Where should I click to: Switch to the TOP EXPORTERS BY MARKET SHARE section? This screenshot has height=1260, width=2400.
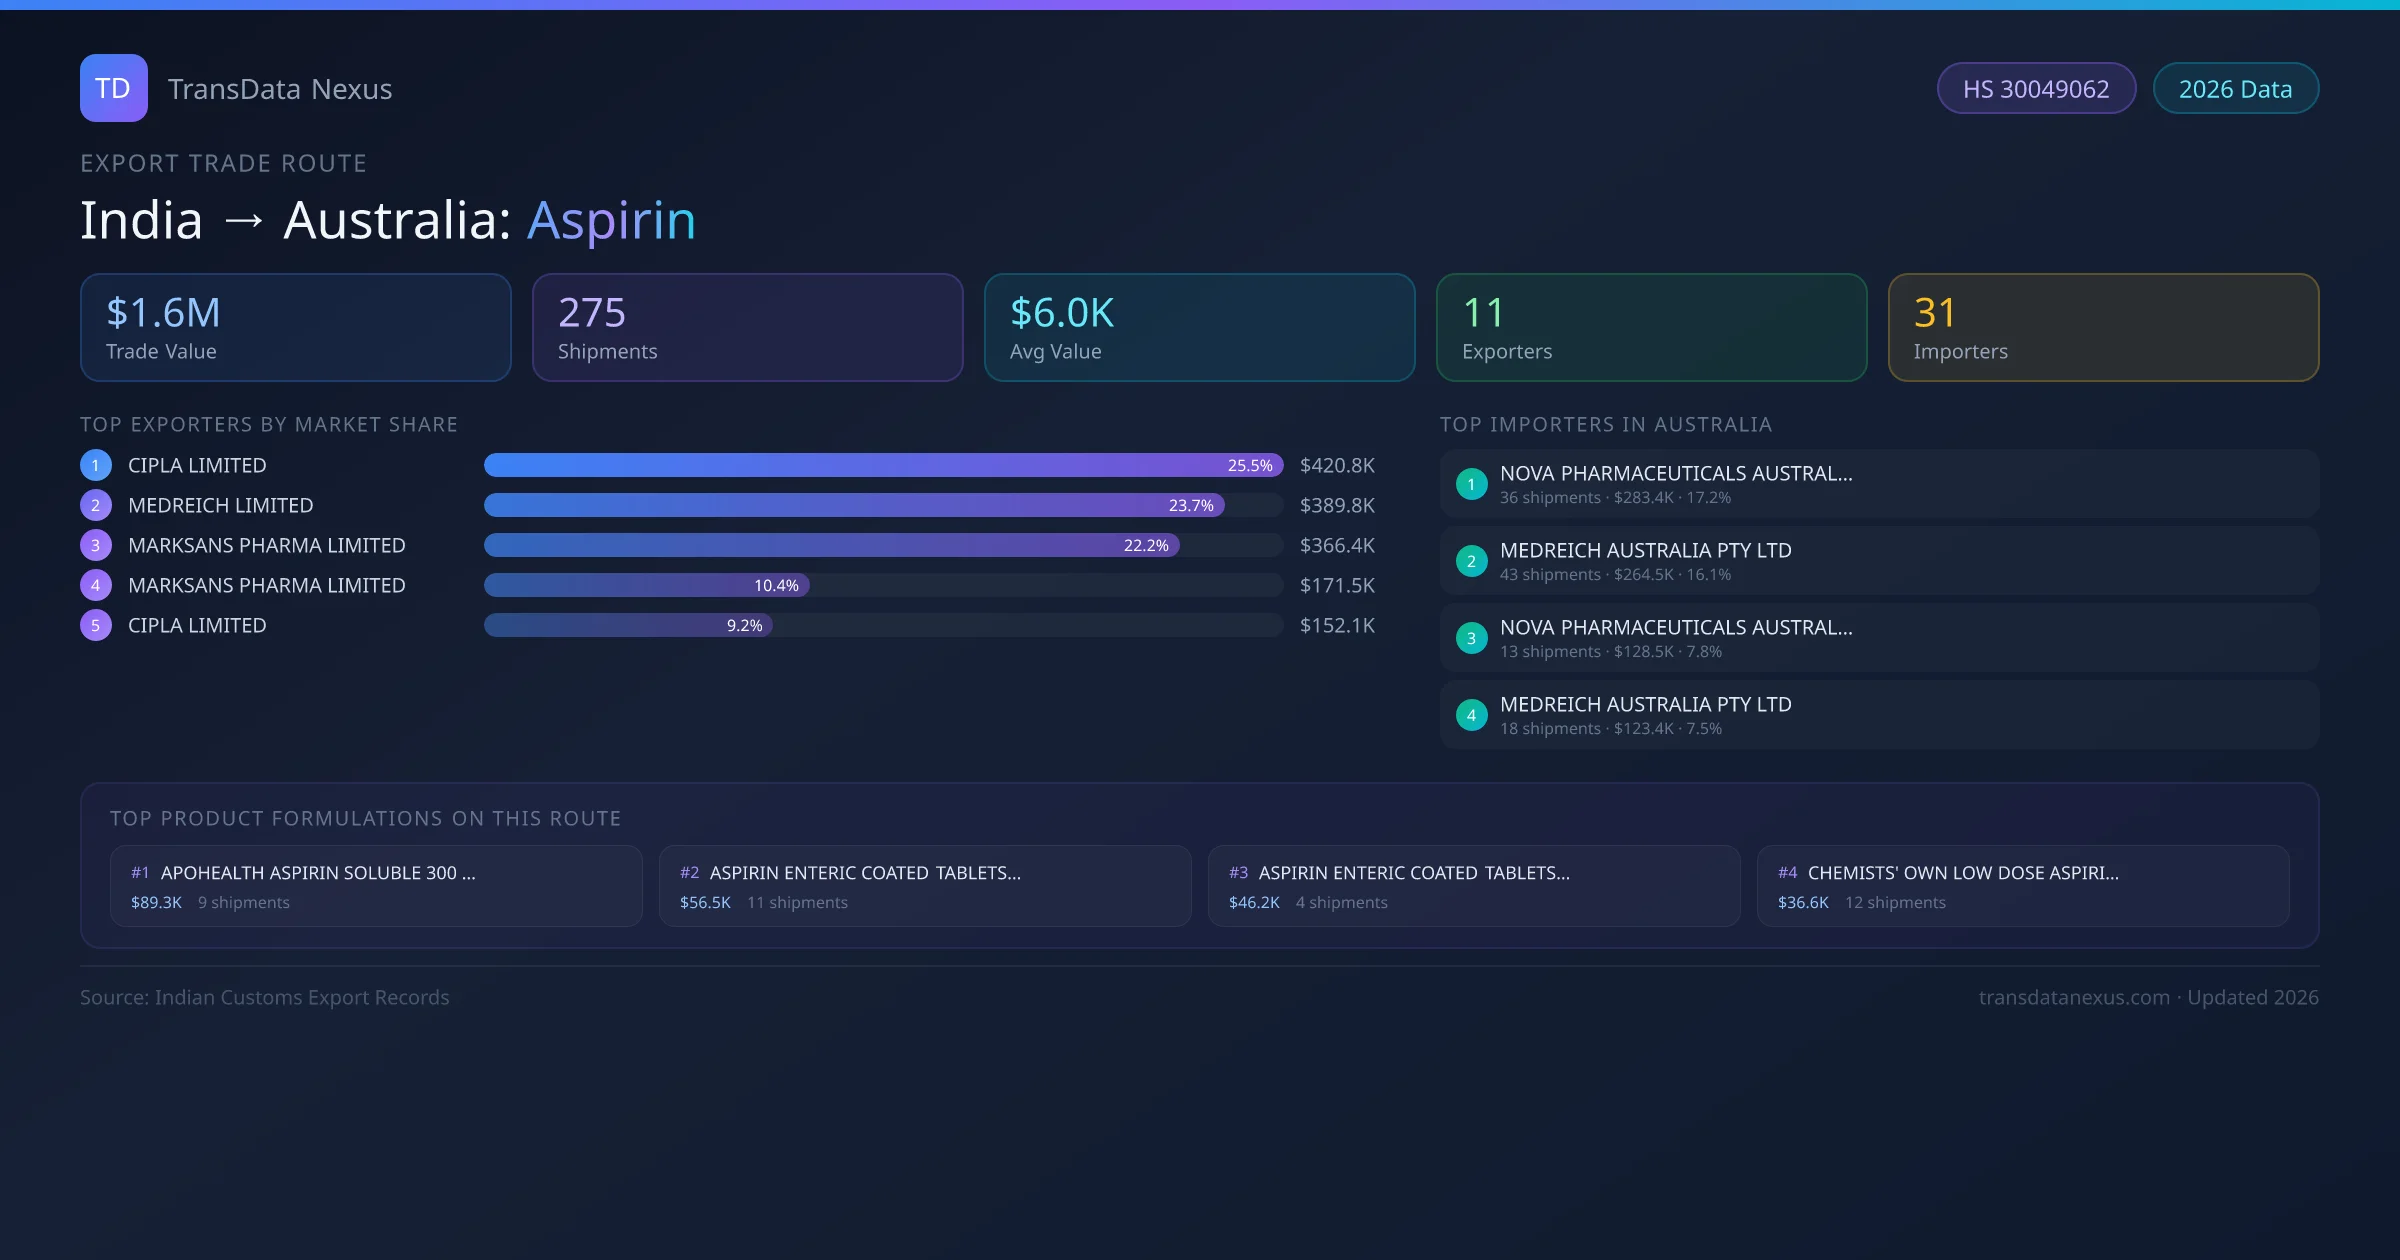point(269,424)
